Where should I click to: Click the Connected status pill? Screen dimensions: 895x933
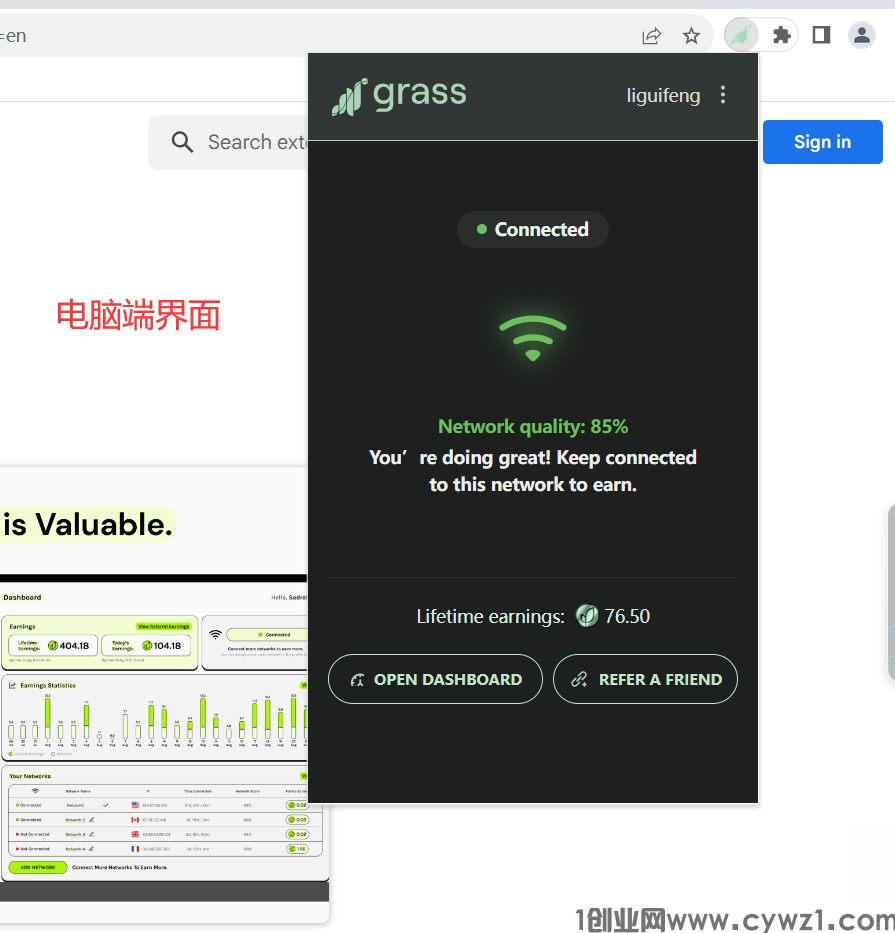coord(533,229)
